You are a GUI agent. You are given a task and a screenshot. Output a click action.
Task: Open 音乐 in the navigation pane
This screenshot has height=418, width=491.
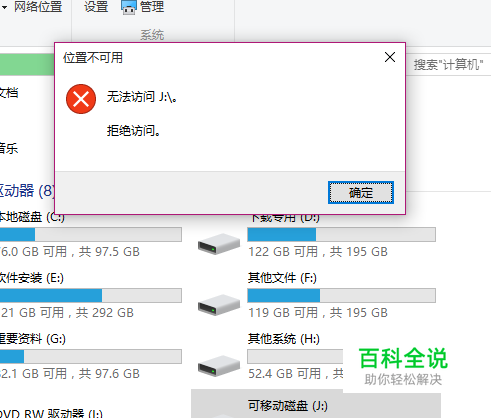9,148
